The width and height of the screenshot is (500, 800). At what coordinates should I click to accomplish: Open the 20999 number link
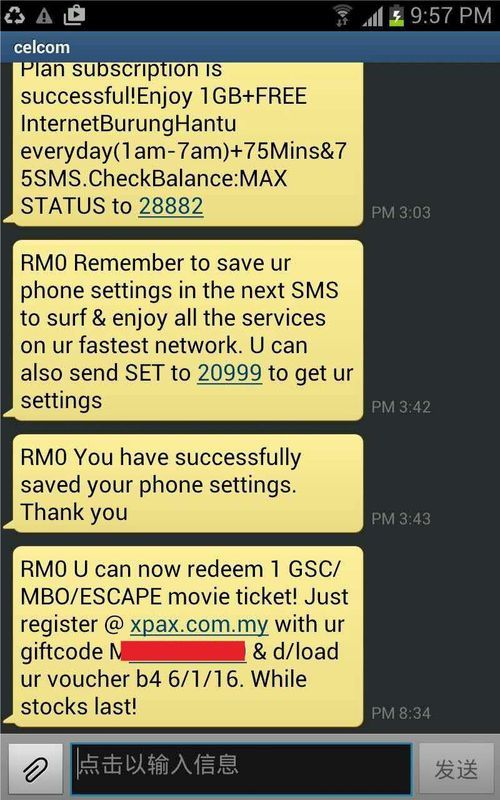(230, 373)
